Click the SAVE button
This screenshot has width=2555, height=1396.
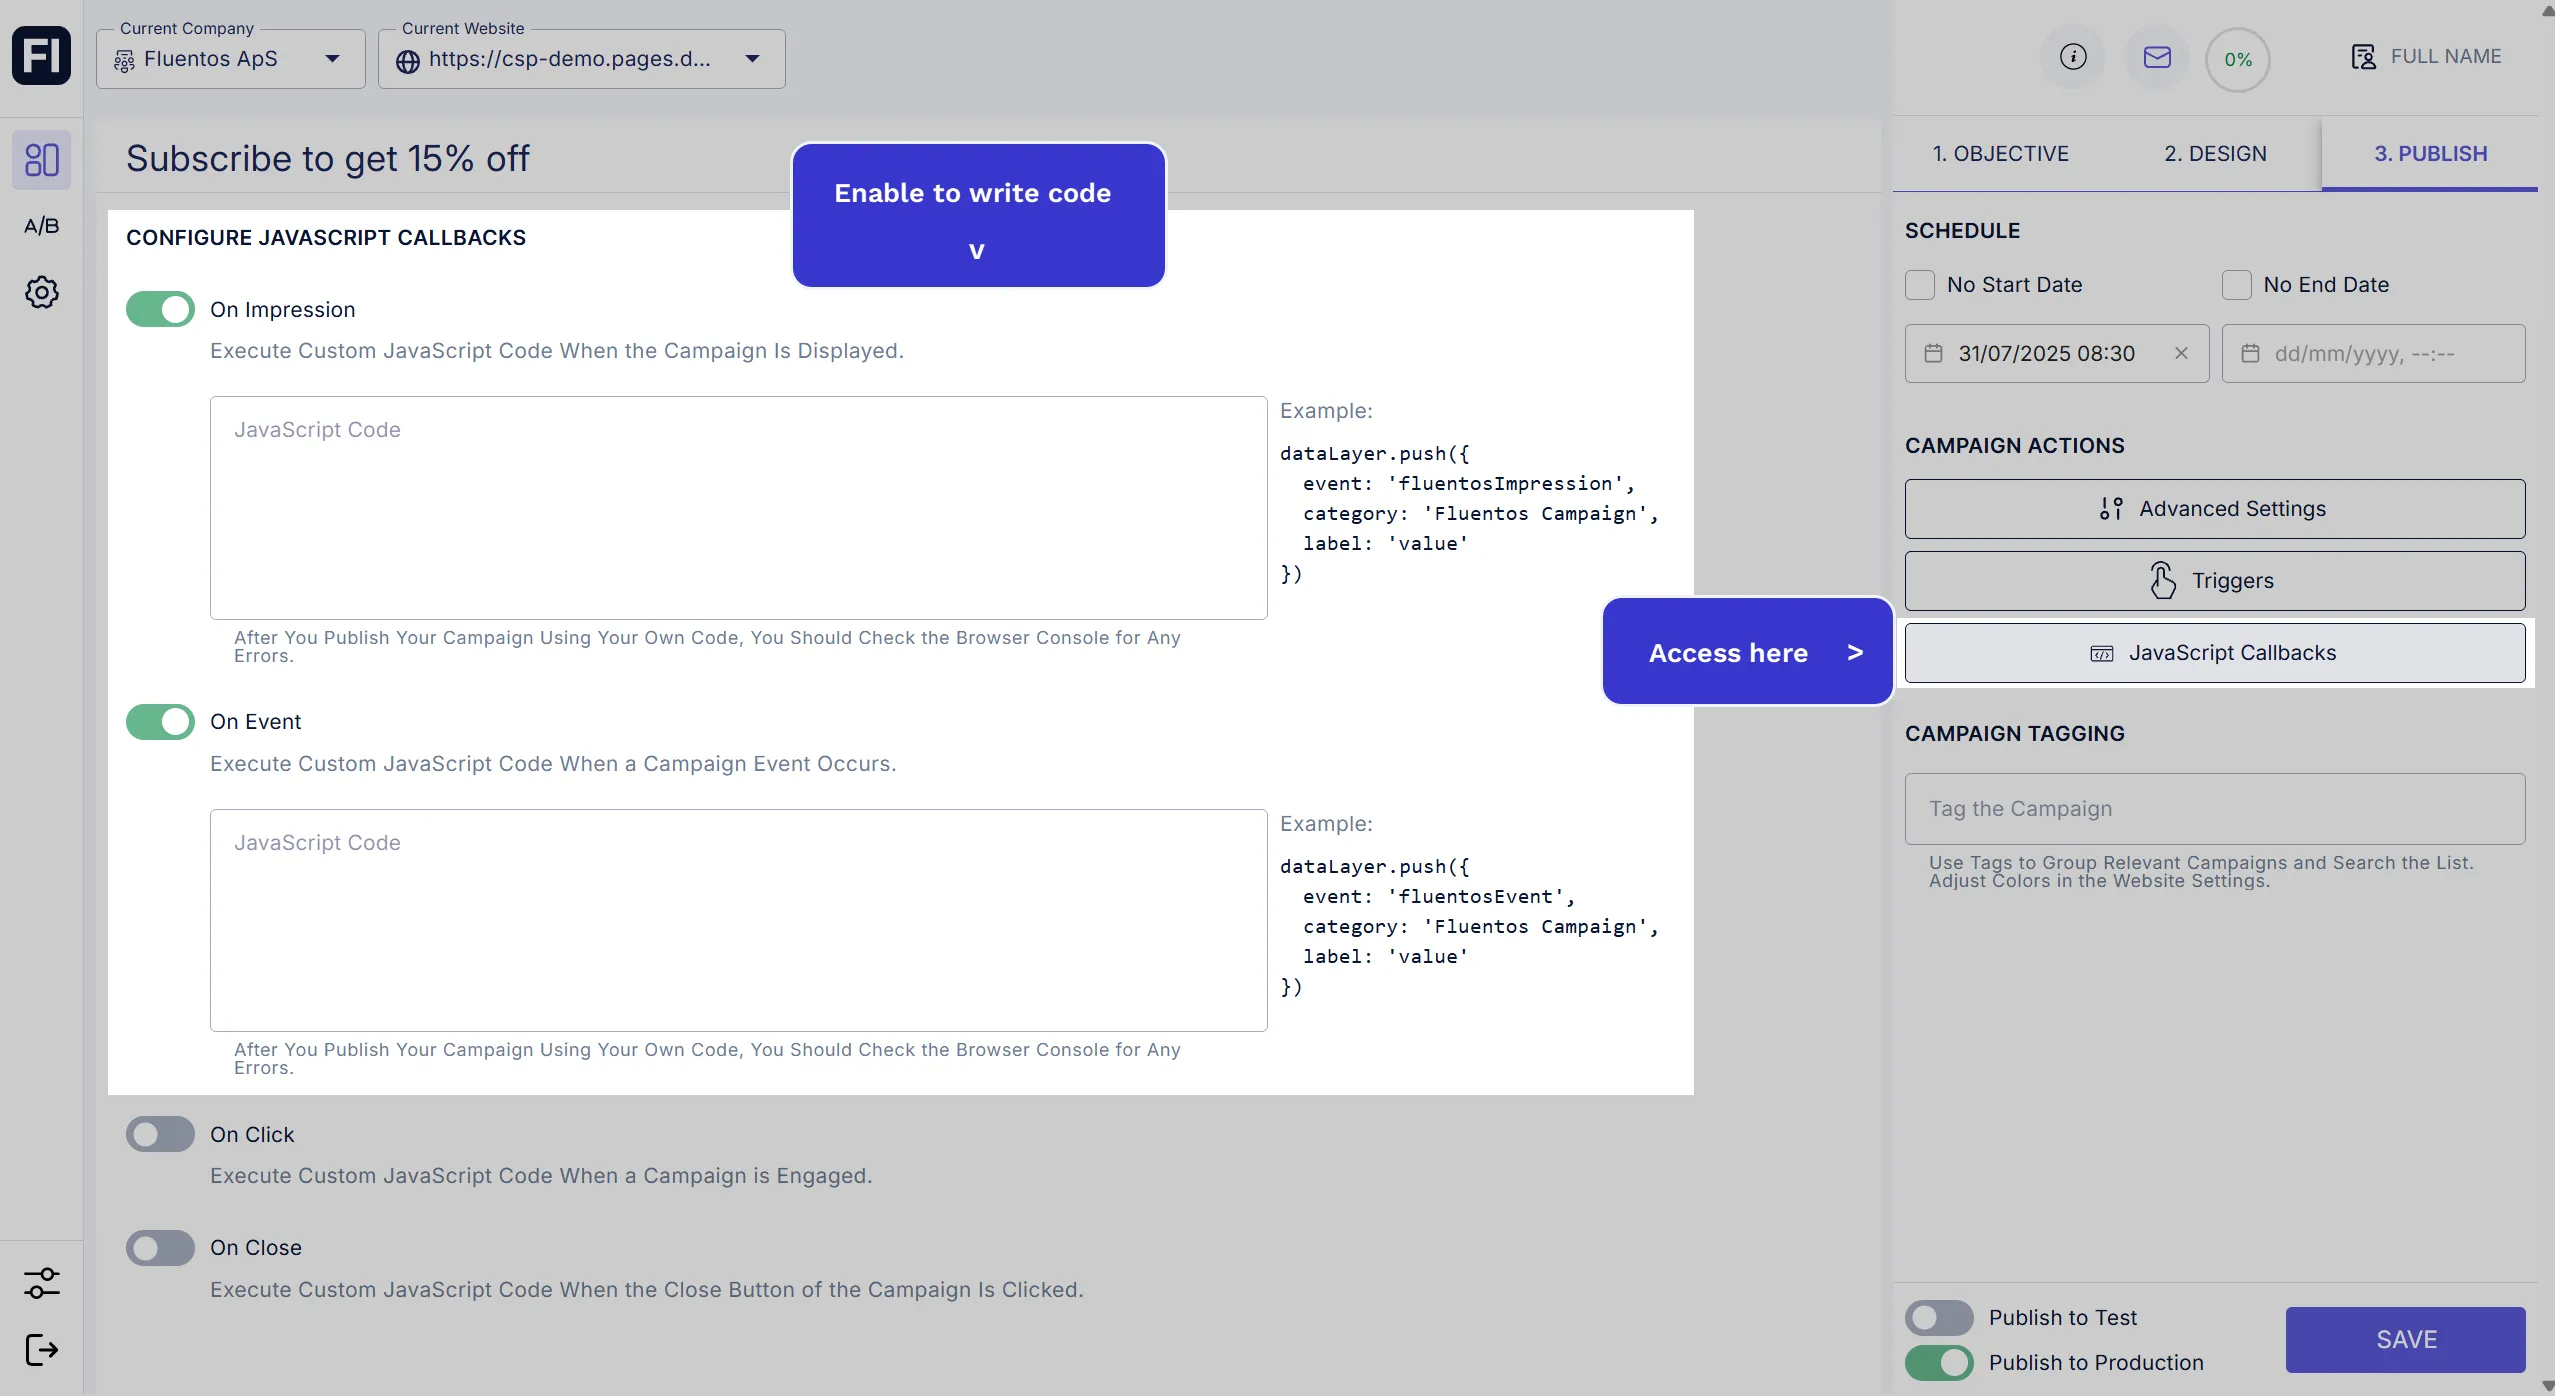2406,1340
